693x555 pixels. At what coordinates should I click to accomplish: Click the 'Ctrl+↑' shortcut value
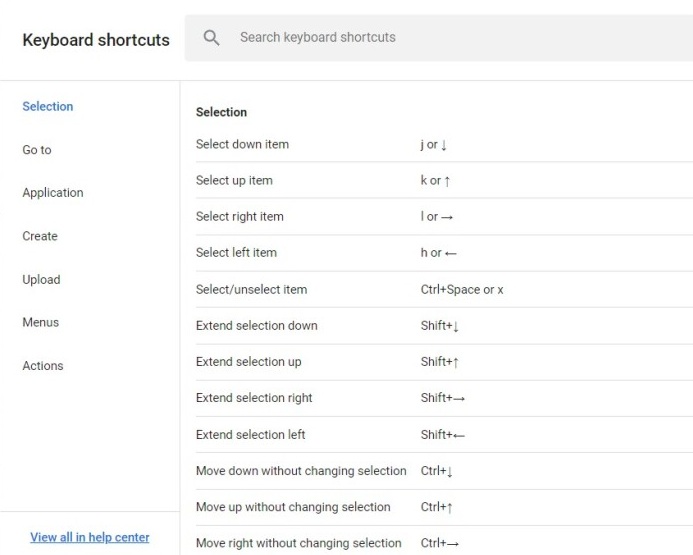pos(437,507)
